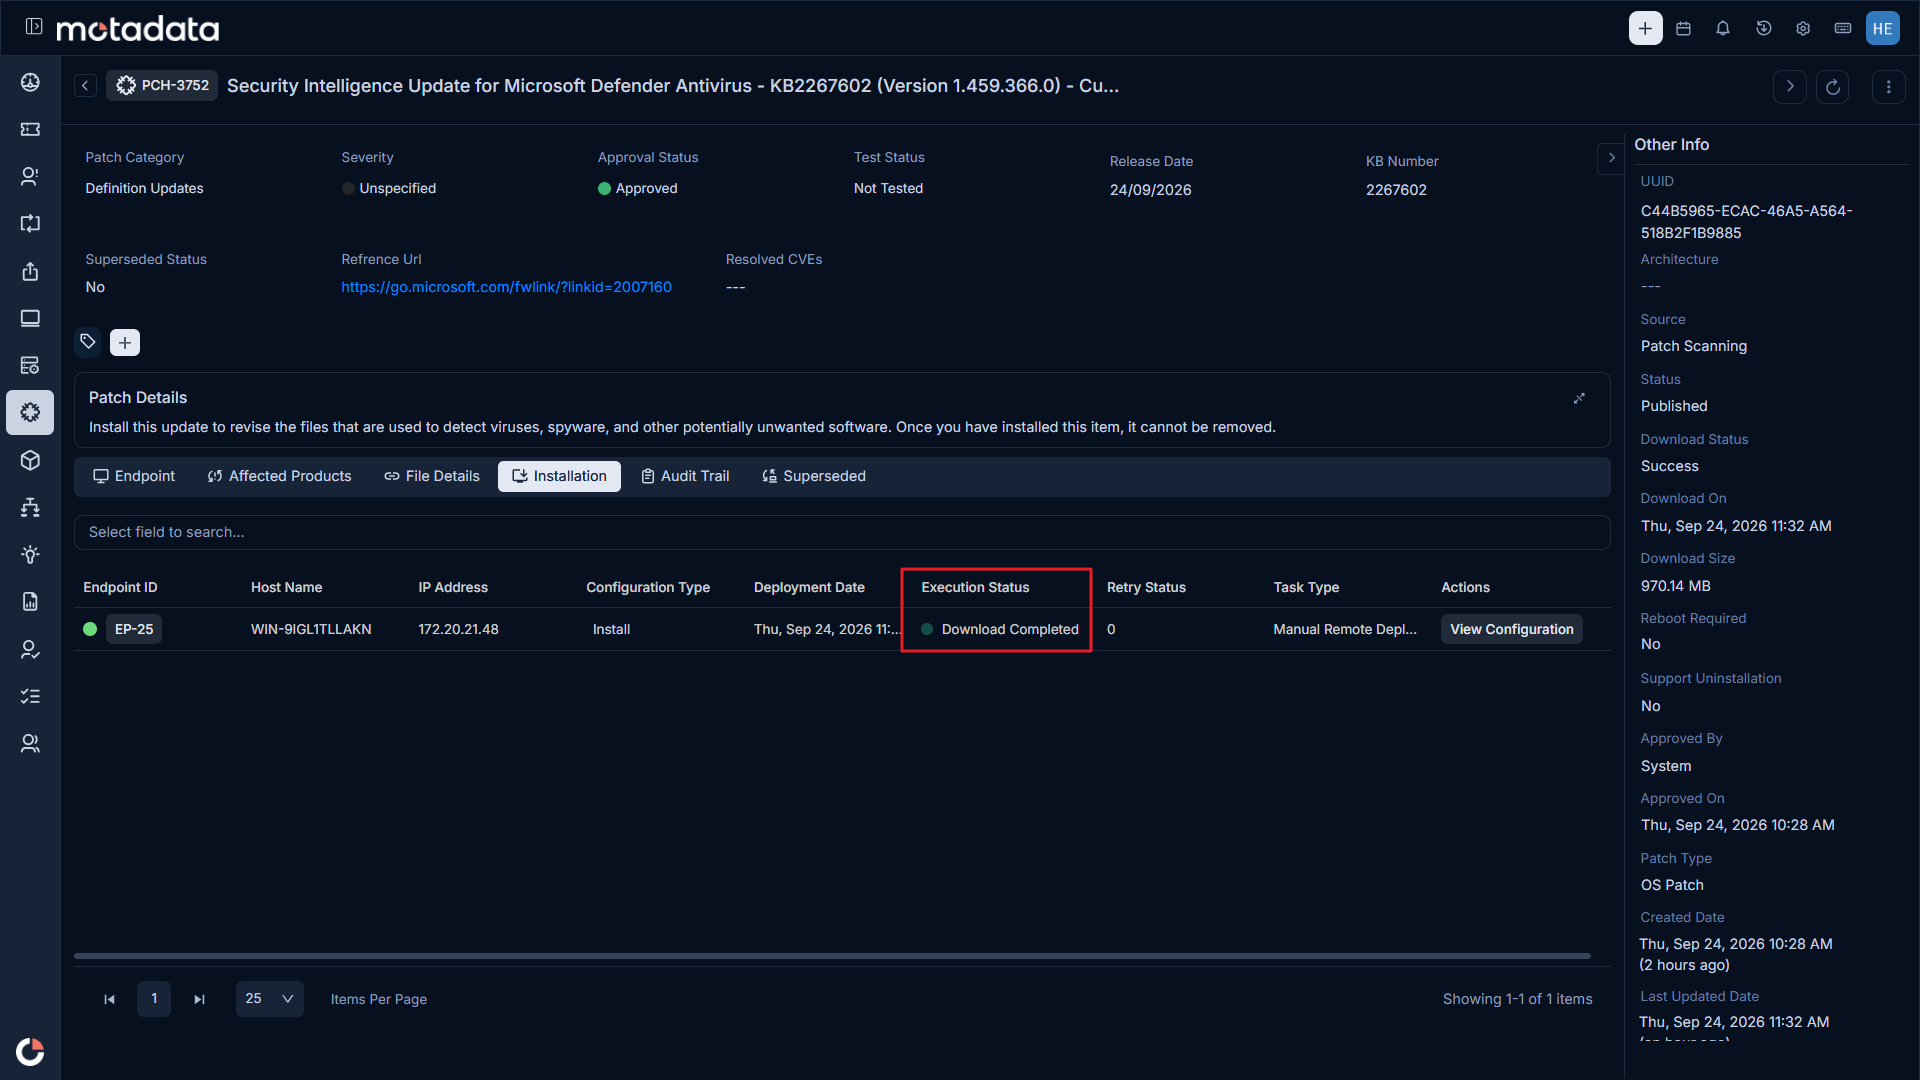This screenshot has height=1080, width=1920.
Task: Sort by Execution Status column header
Action: coord(975,587)
